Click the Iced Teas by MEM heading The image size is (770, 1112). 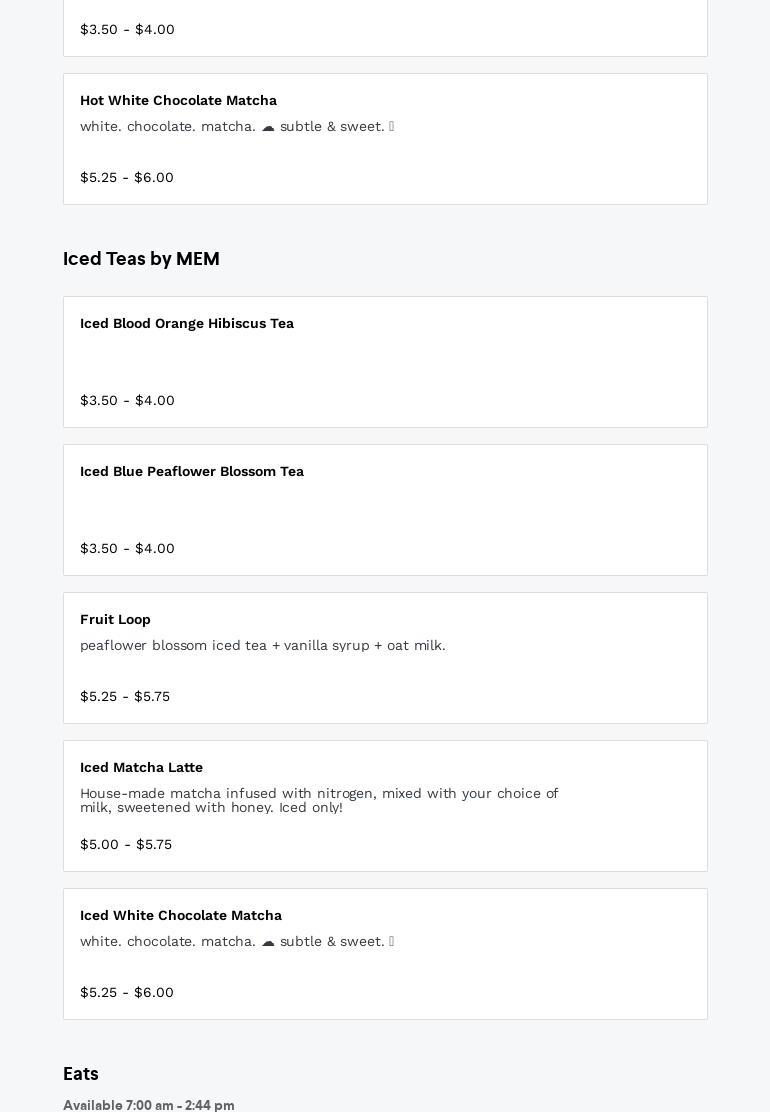[141, 259]
